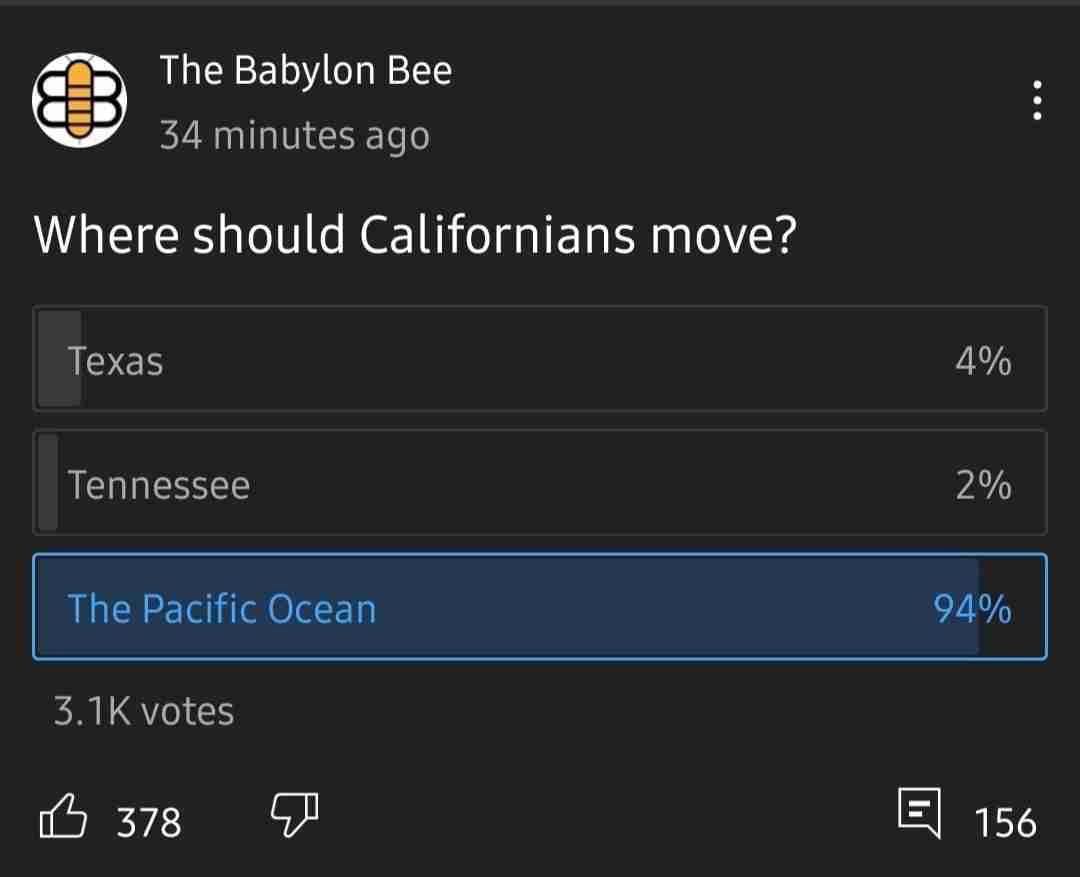Vote for the Texas poll option
This screenshot has width=1080, height=877.
coord(540,359)
